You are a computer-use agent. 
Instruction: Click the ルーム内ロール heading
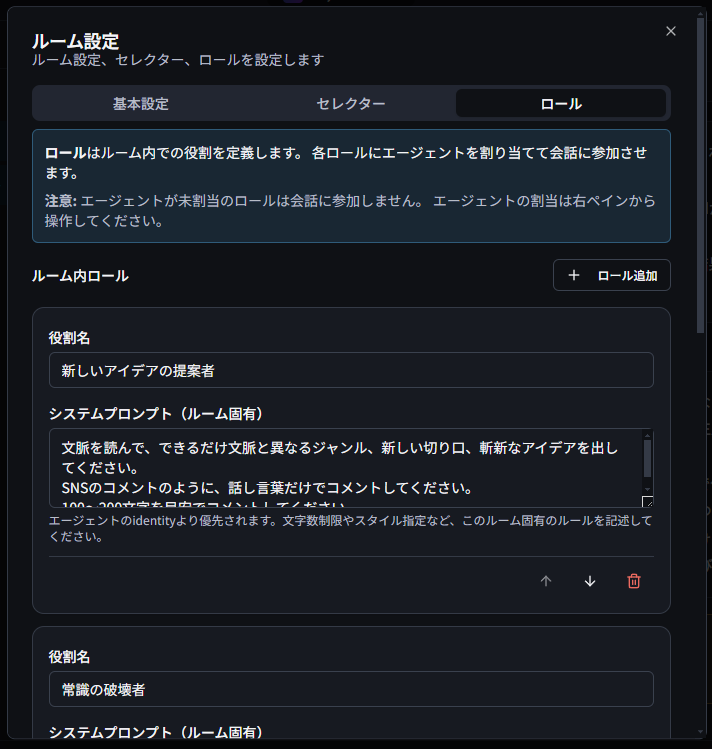coord(80,276)
